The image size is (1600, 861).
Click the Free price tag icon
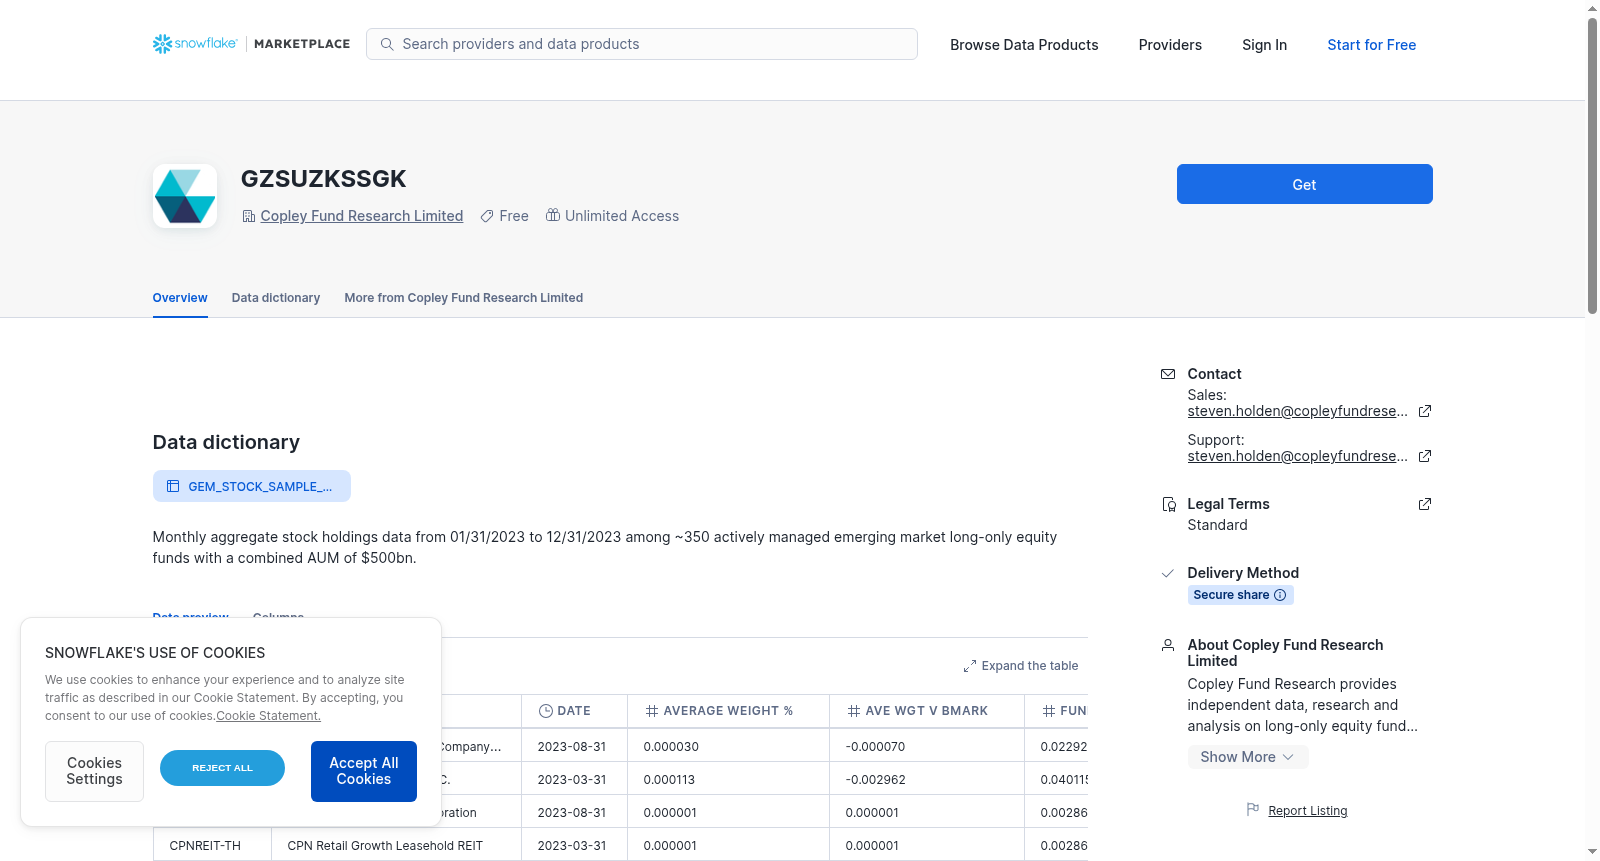[x=487, y=216]
